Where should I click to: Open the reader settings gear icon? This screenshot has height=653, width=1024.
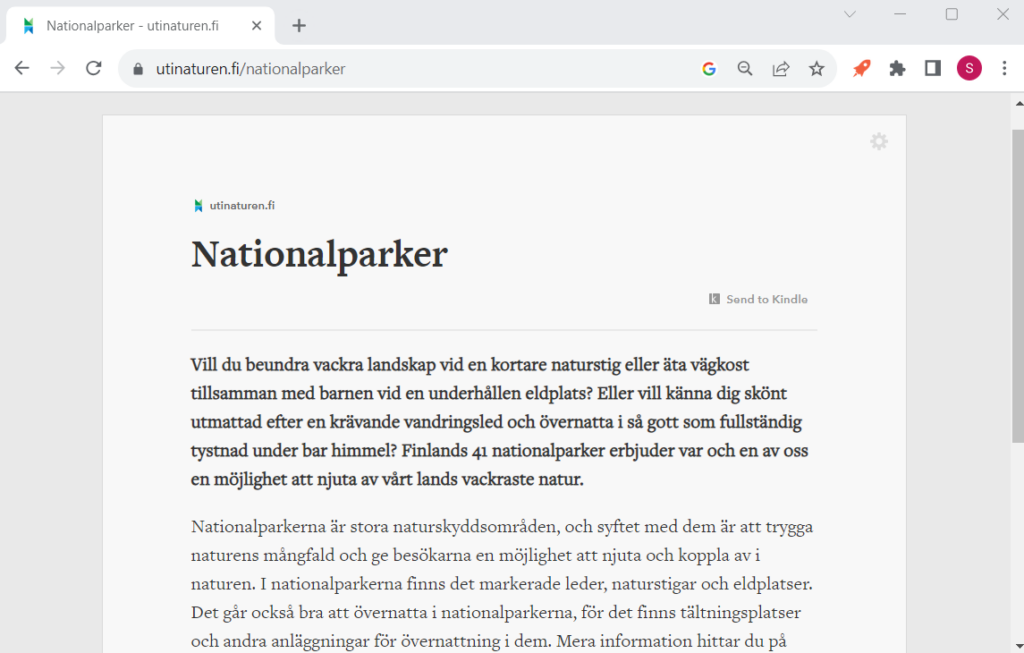point(879,141)
